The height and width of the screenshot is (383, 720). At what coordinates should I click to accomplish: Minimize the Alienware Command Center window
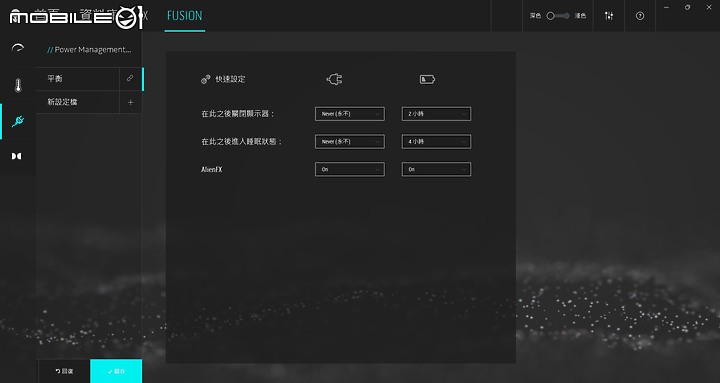[666, 7]
